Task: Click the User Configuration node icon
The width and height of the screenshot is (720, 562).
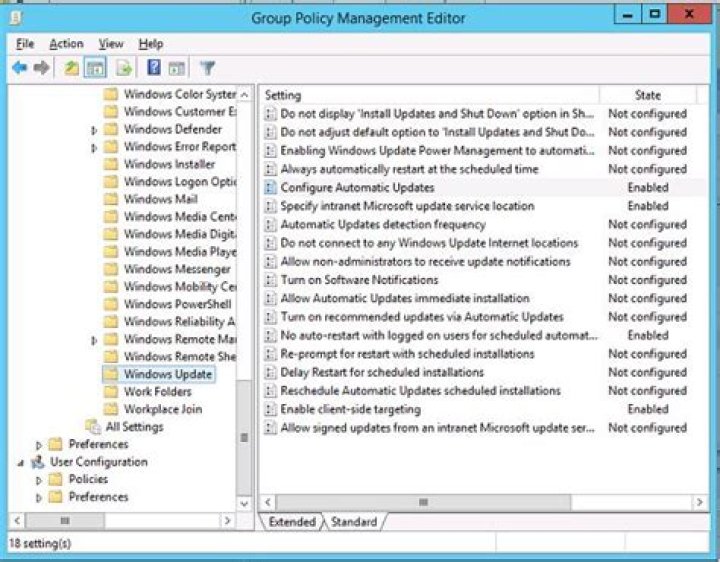Action: (x=38, y=462)
